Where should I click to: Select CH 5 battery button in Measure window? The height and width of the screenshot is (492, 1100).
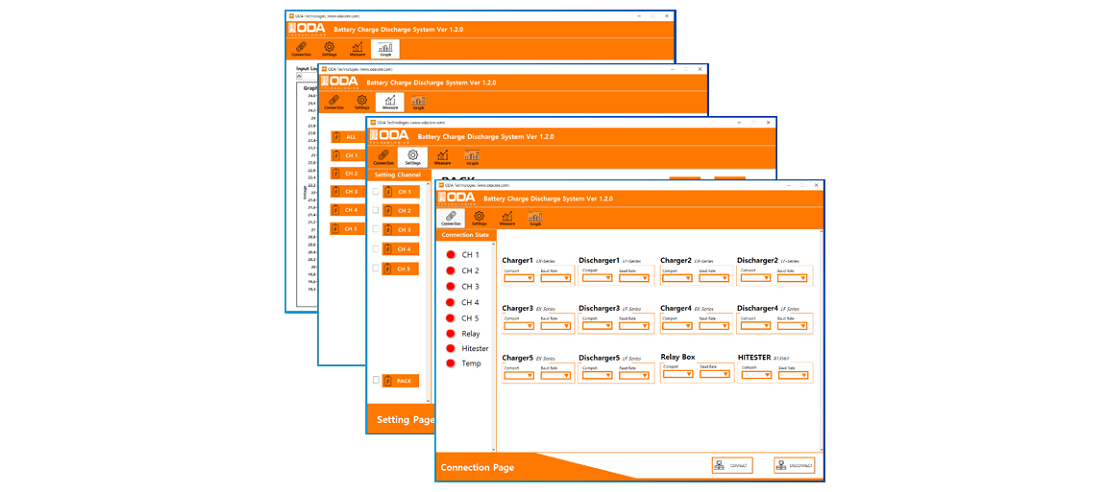coord(347,228)
